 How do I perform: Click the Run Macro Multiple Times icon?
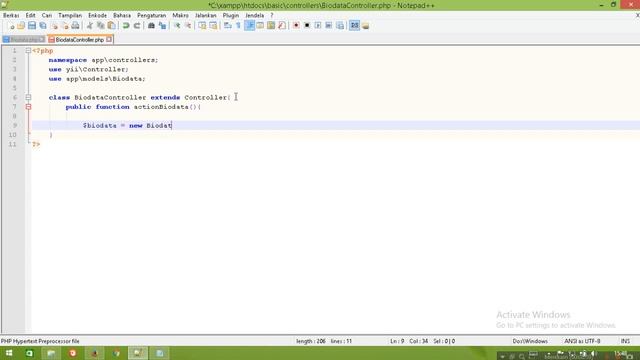[329, 26]
